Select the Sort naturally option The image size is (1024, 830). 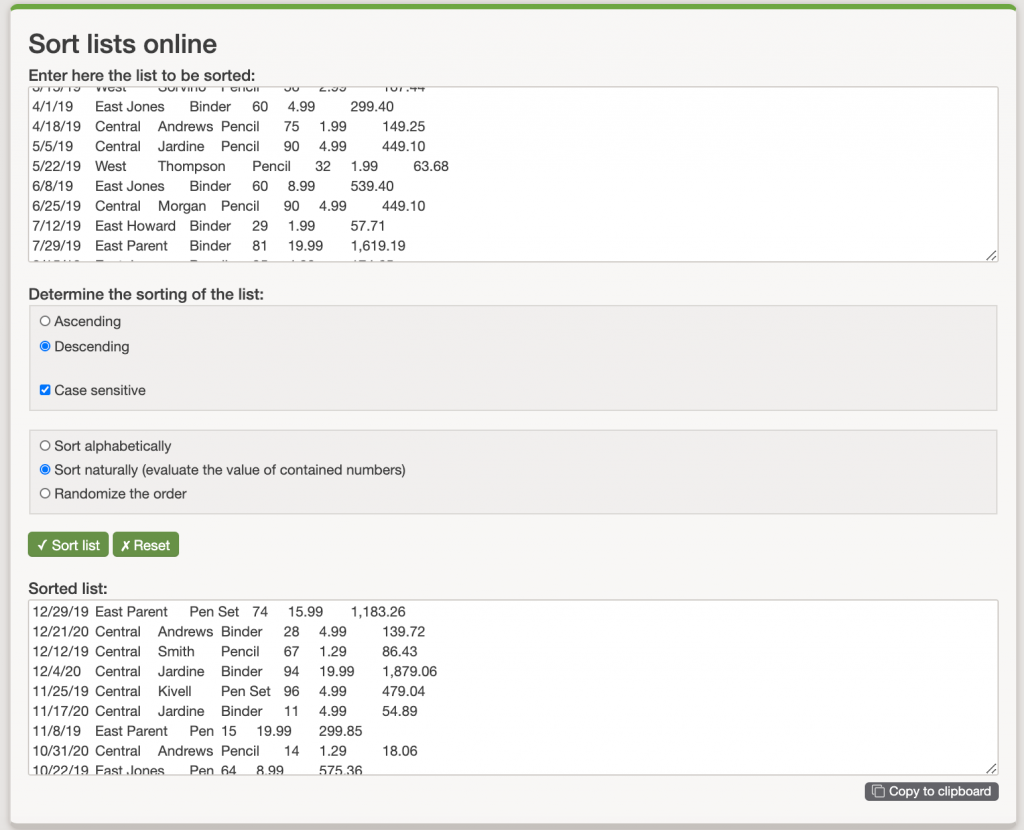click(x=43, y=470)
